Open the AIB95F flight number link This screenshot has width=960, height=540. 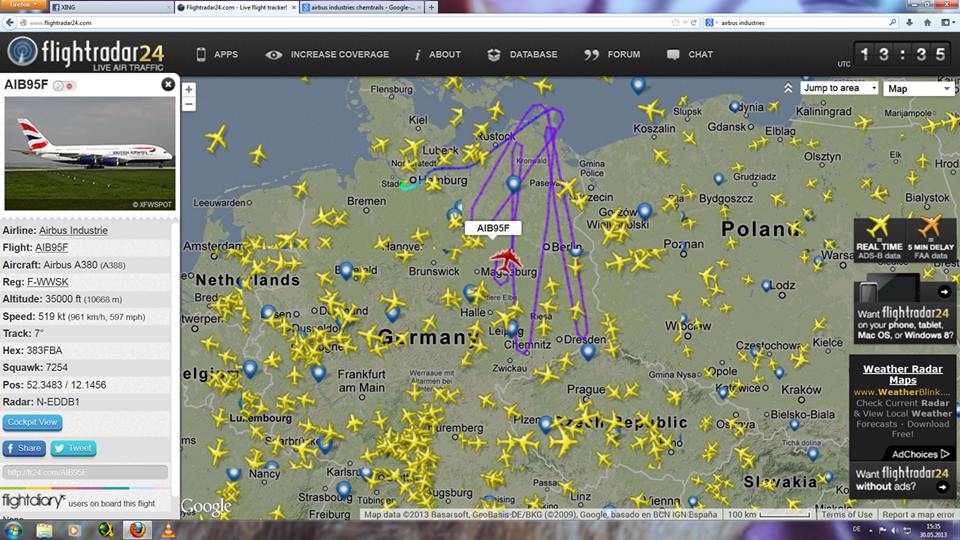coord(51,247)
